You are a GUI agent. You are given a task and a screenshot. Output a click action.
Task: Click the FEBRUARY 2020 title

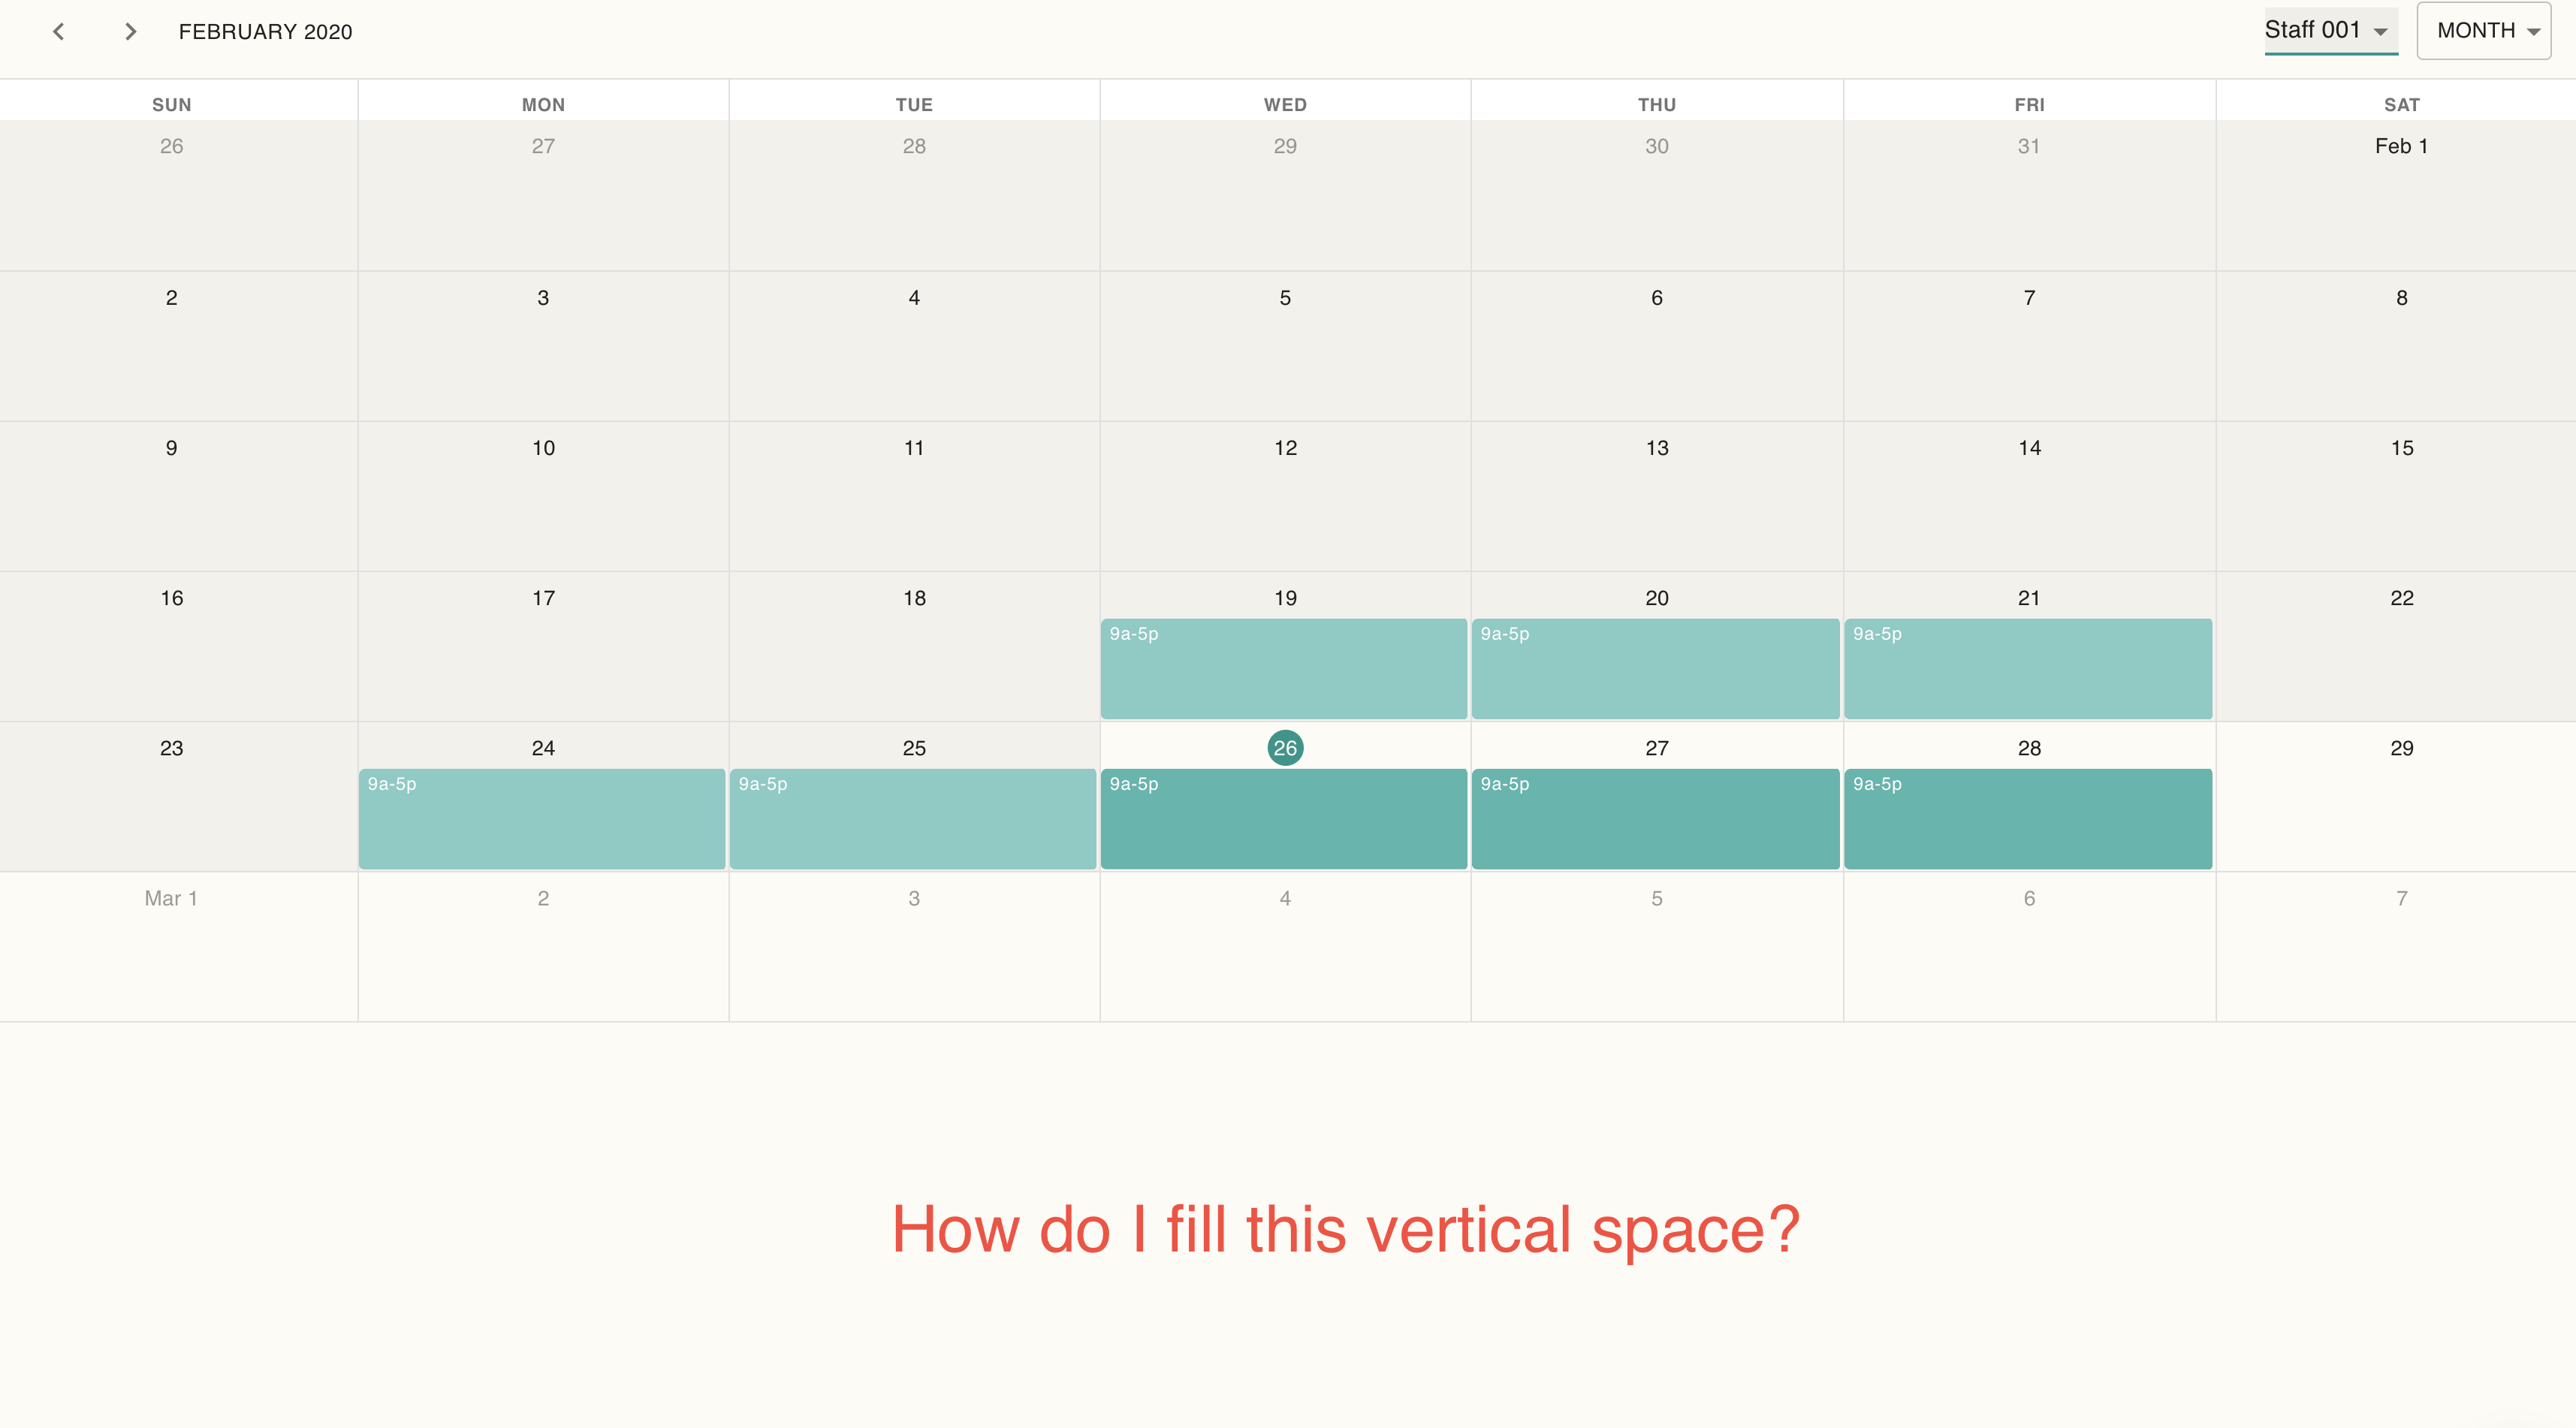pyautogui.click(x=264, y=31)
